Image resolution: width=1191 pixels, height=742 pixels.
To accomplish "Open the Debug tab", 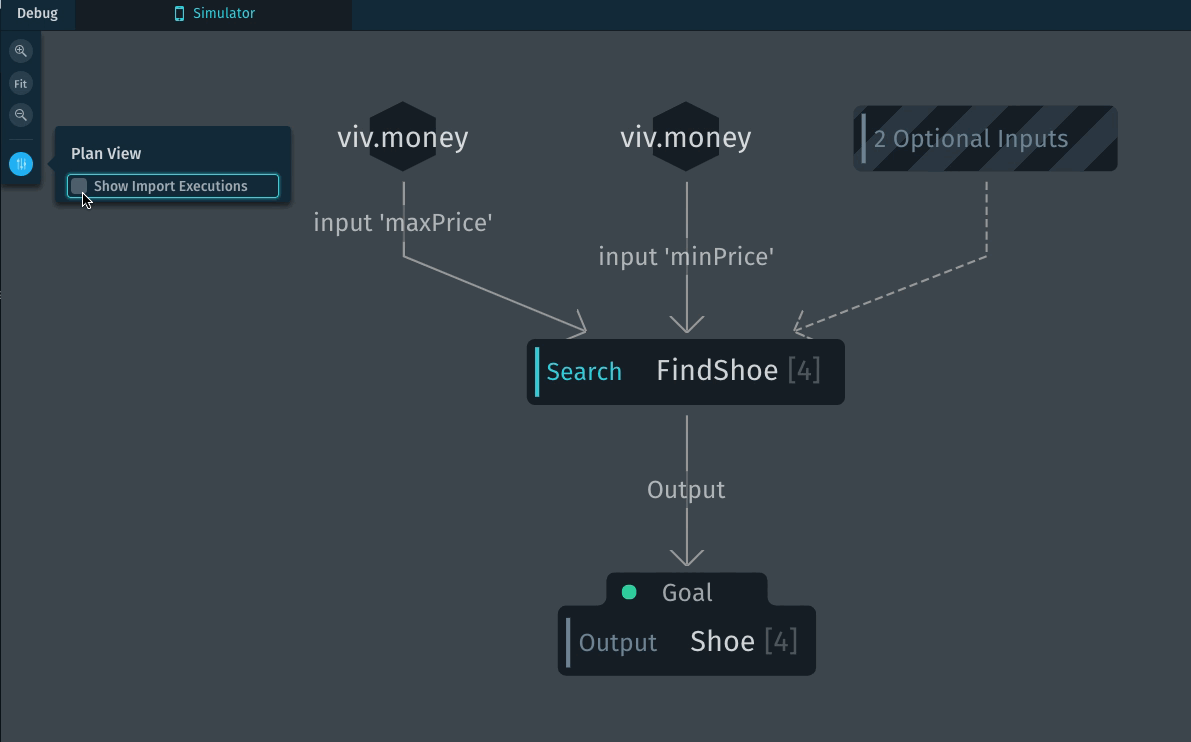I will [37, 14].
